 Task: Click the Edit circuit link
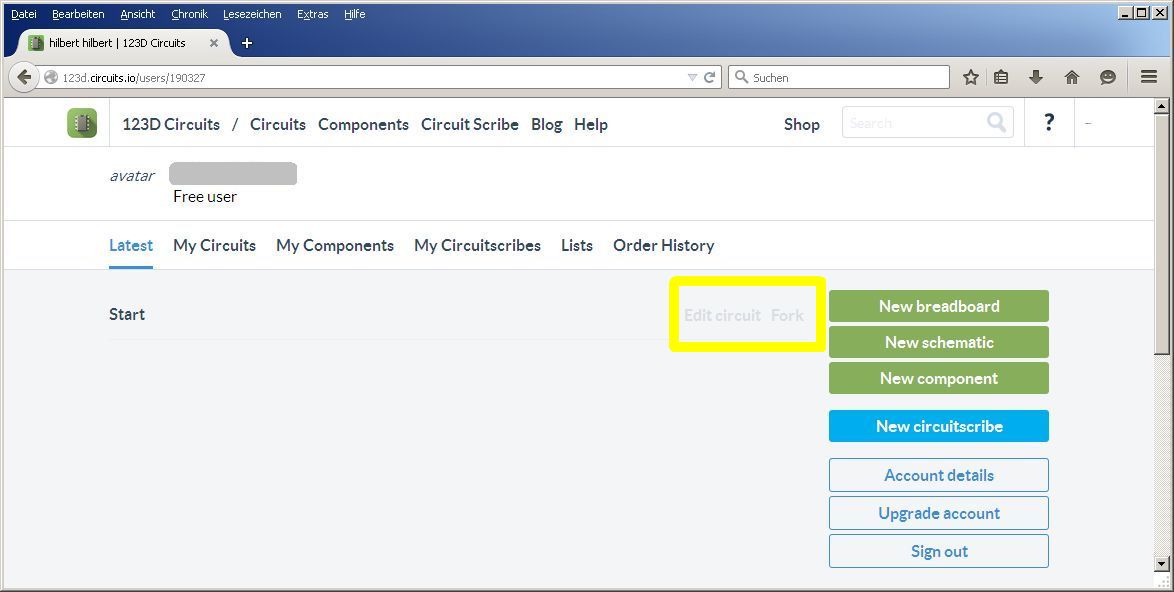[x=722, y=315]
